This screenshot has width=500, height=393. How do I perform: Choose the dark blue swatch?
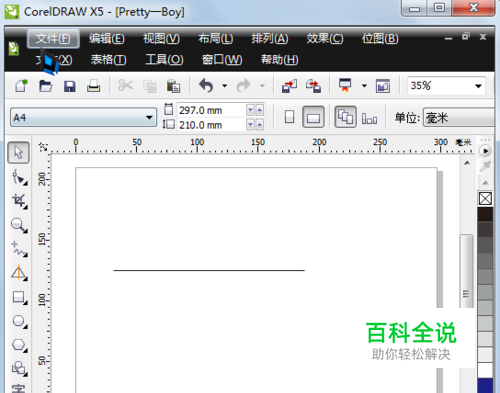pyautogui.click(x=485, y=386)
